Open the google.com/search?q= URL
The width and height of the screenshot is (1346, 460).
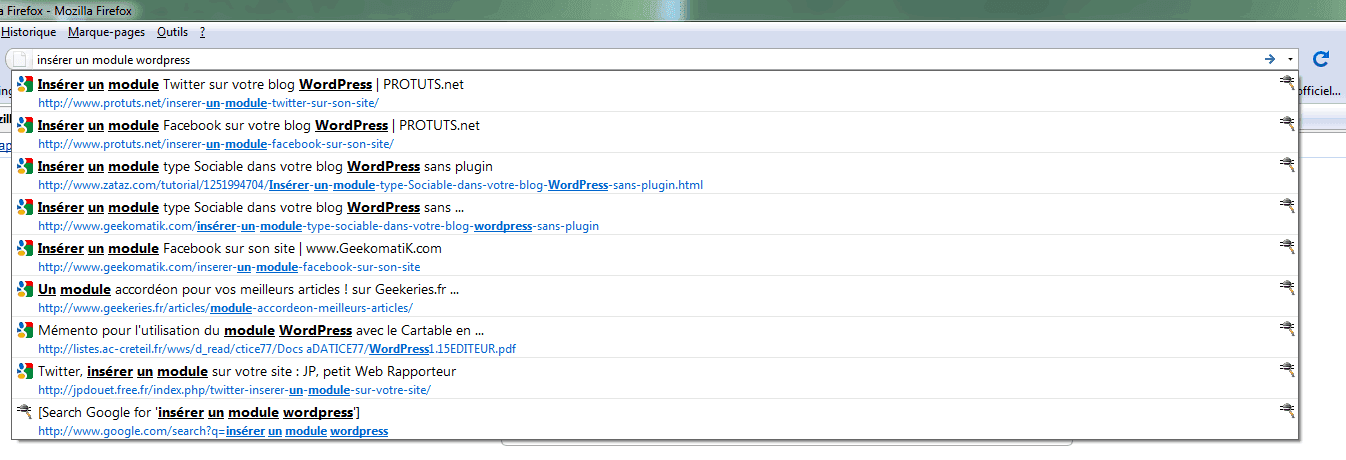pyautogui.click(x=213, y=431)
